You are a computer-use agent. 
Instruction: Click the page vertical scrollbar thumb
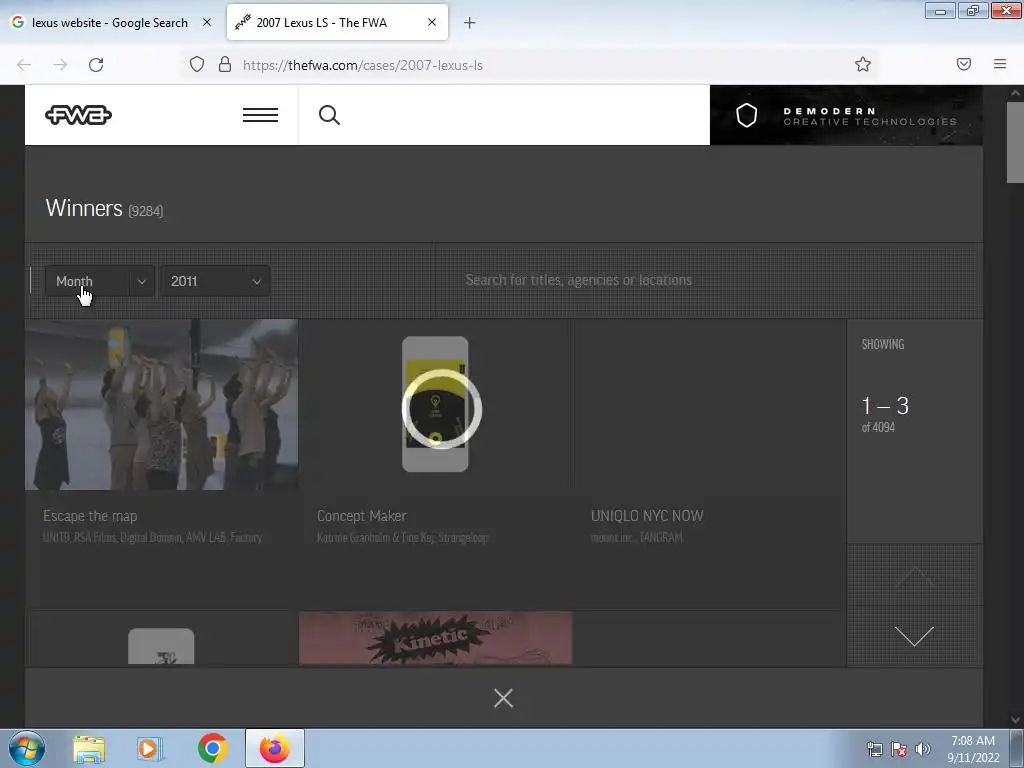coord(1016,142)
